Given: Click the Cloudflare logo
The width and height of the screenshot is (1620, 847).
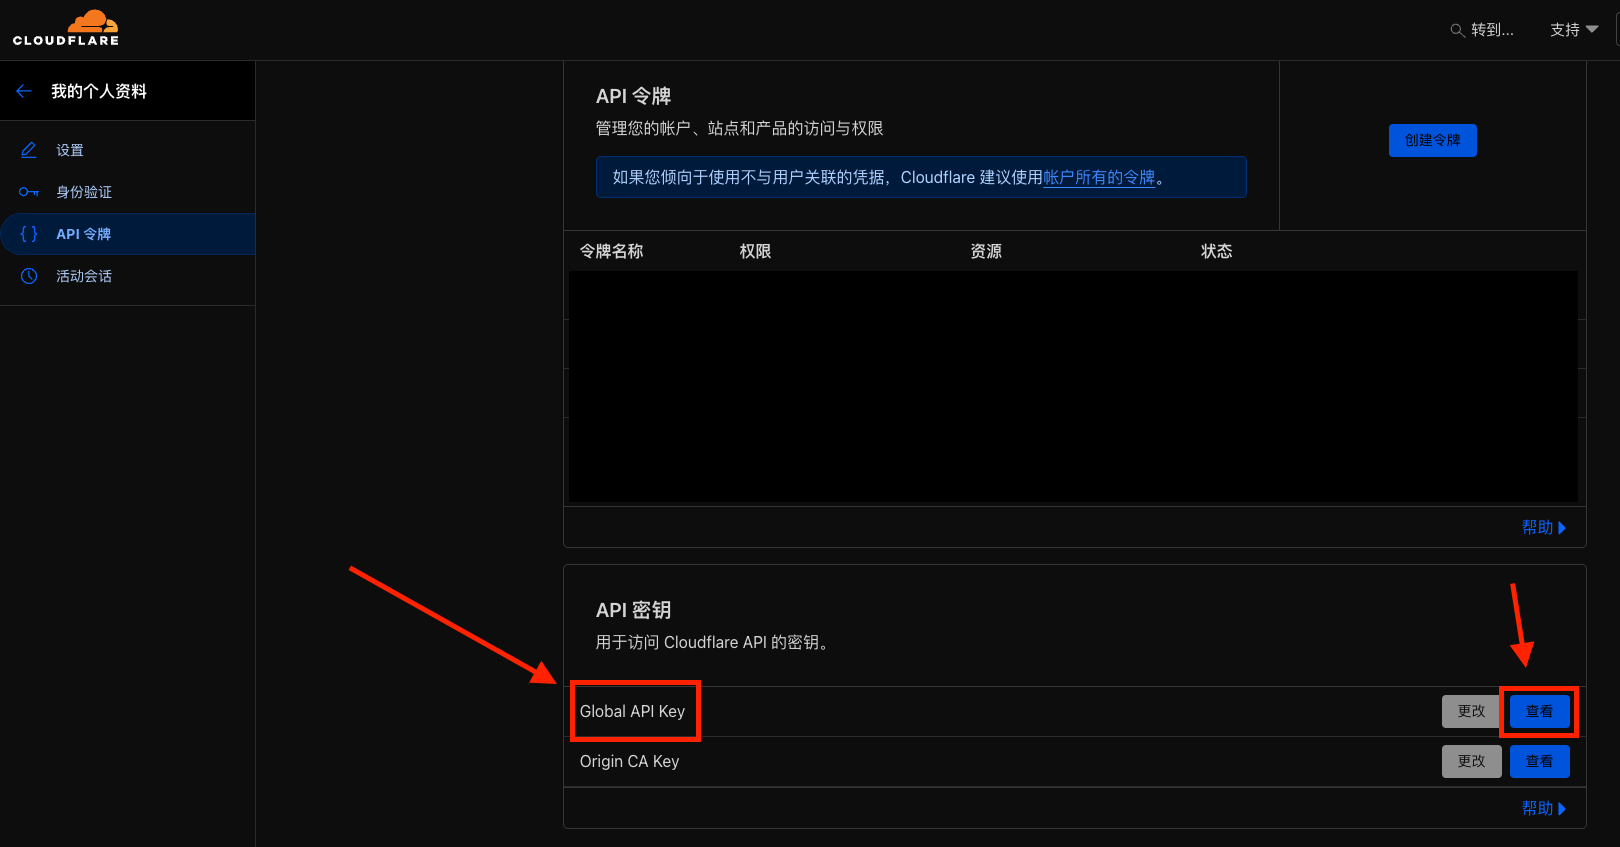Looking at the screenshot, I should pyautogui.click(x=66, y=28).
